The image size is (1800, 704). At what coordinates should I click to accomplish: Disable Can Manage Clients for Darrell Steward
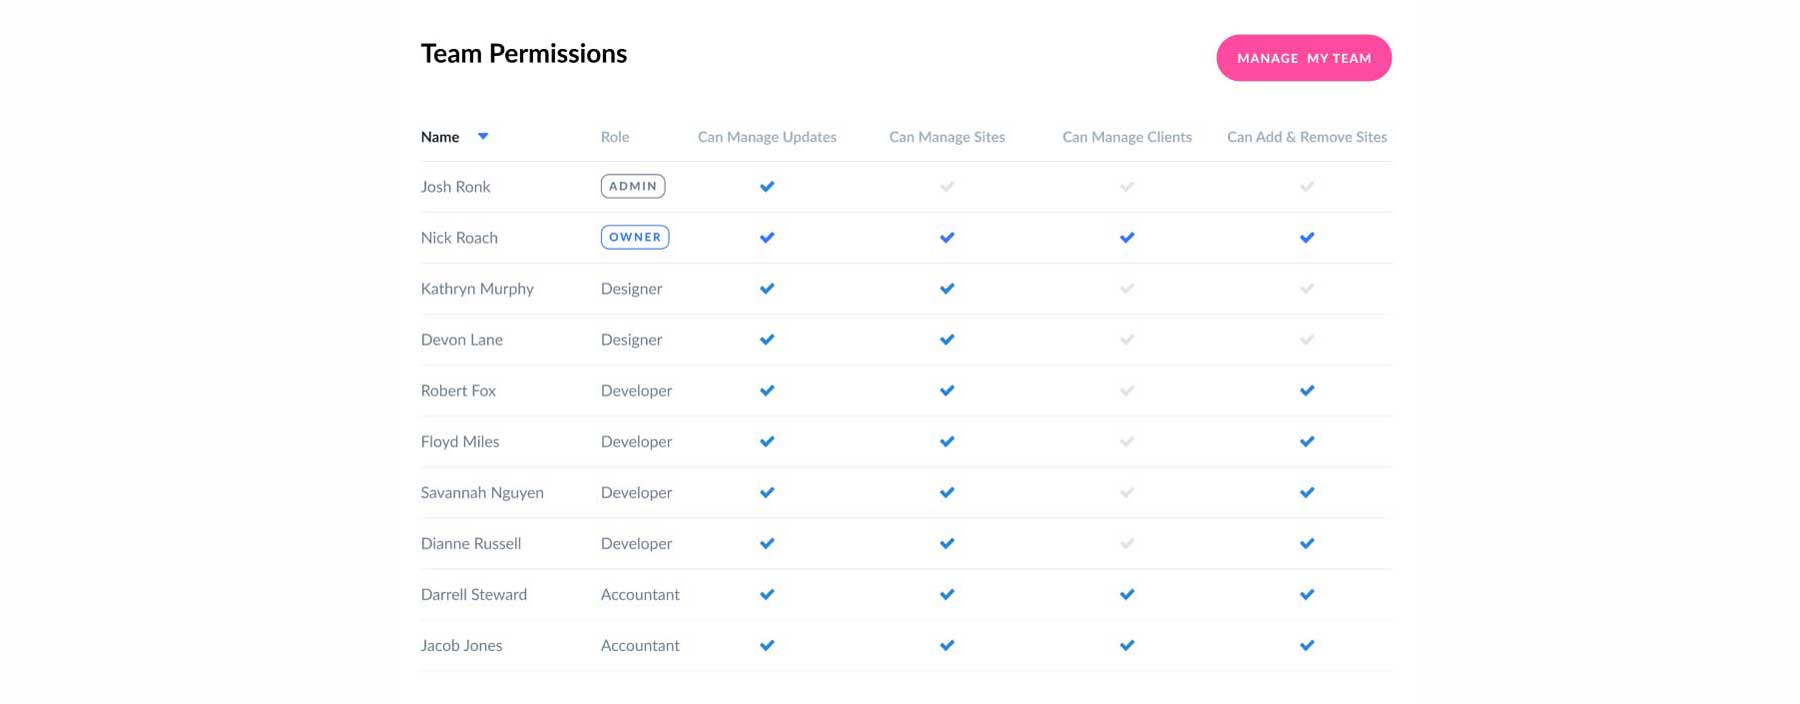(x=1126, y=594)
